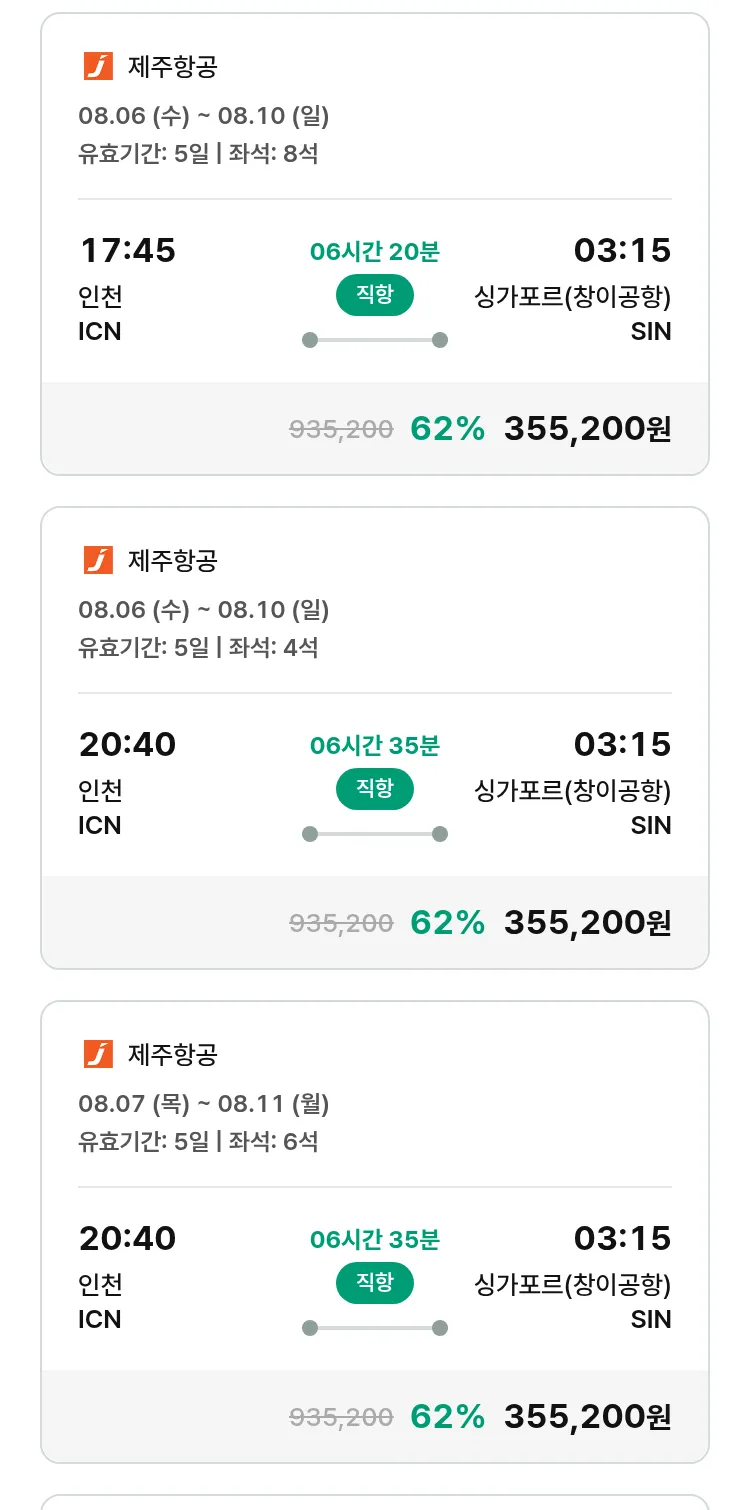Click 355,200원 price on 08.07 card
Viewport: 750px width, 1510px height.
tap(587, 1417)
